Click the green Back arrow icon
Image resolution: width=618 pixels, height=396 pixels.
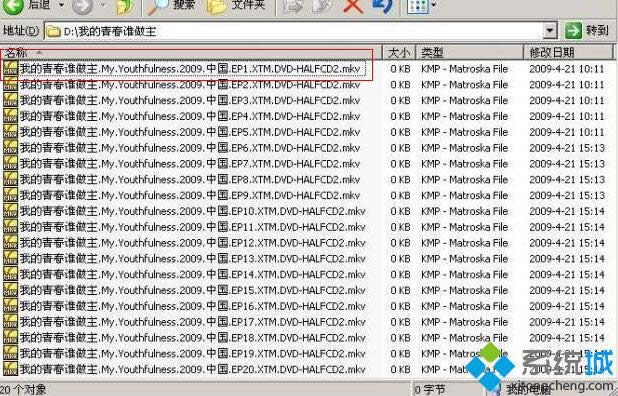coord(12,6)
